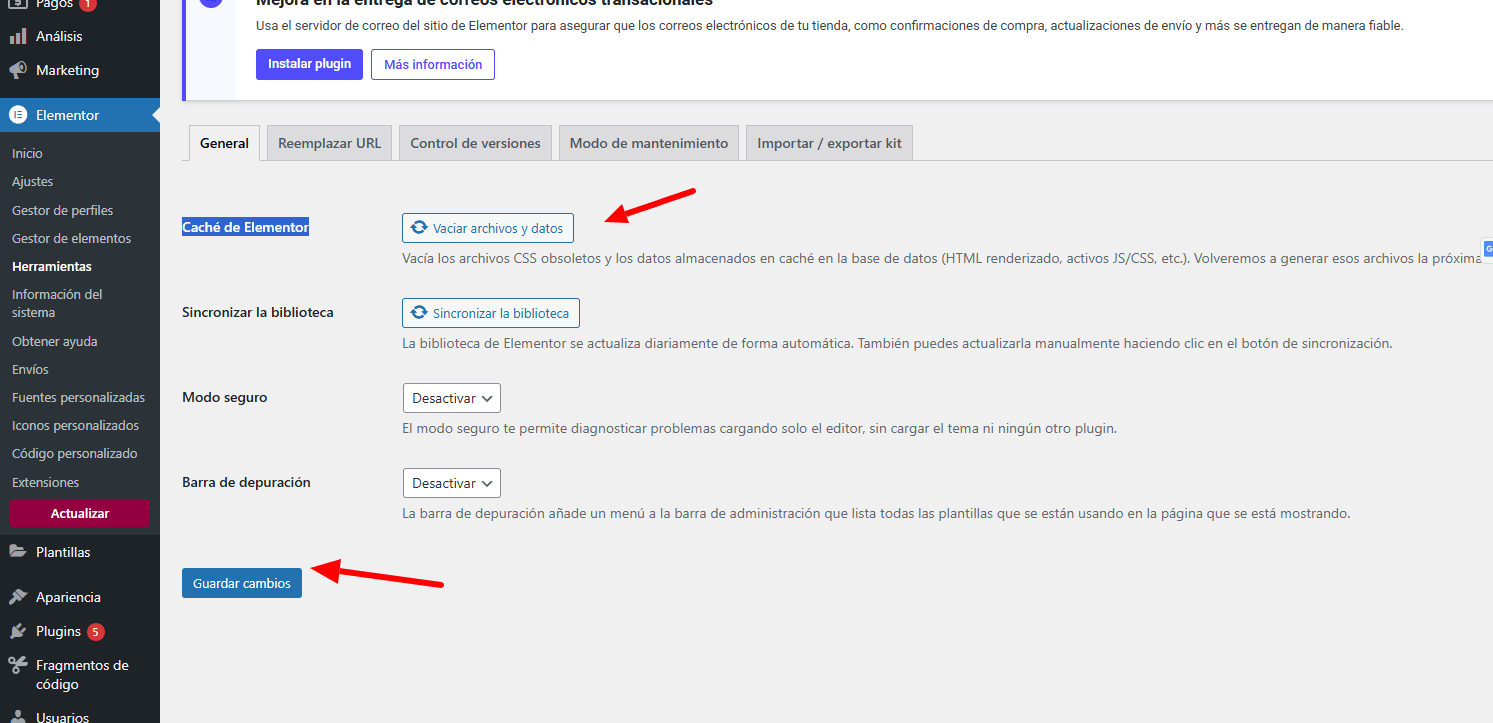This screenshot has width=1493, height=723.
Task: Click the Marketing megaphone icon
Action: pyautogui.click(x=18, y=70)
